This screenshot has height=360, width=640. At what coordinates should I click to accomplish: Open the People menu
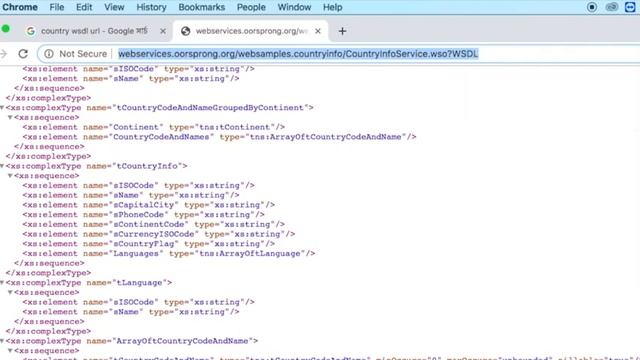(x=251, y=7)
